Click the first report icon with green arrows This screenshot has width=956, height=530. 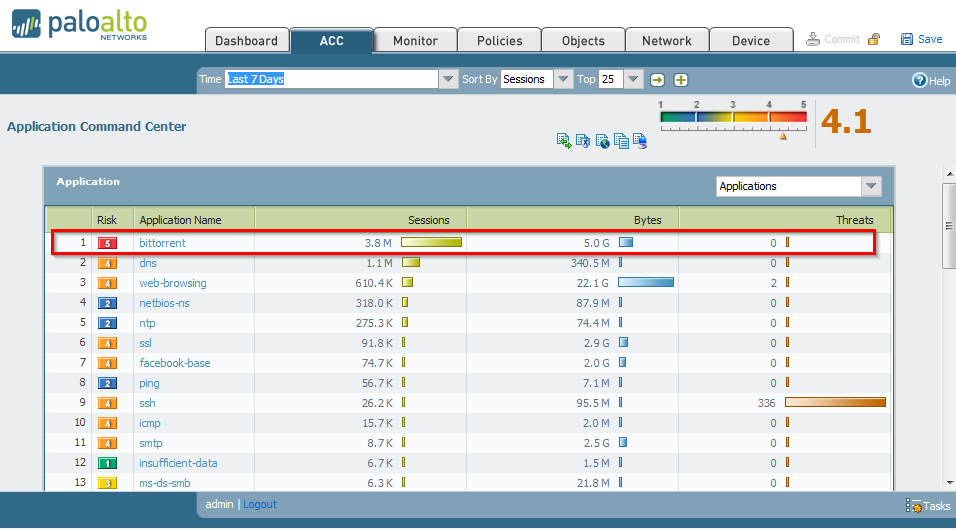pos(564,141)
